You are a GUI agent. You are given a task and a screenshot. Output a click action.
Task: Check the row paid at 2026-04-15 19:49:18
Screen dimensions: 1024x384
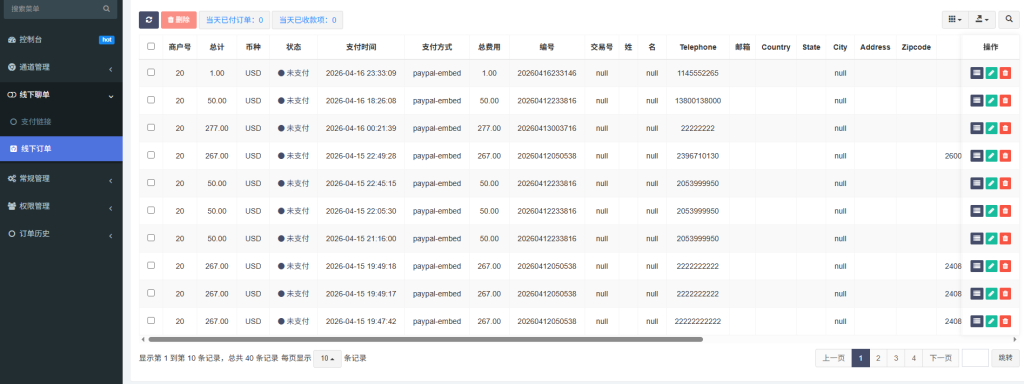click(x=151, y=265)
